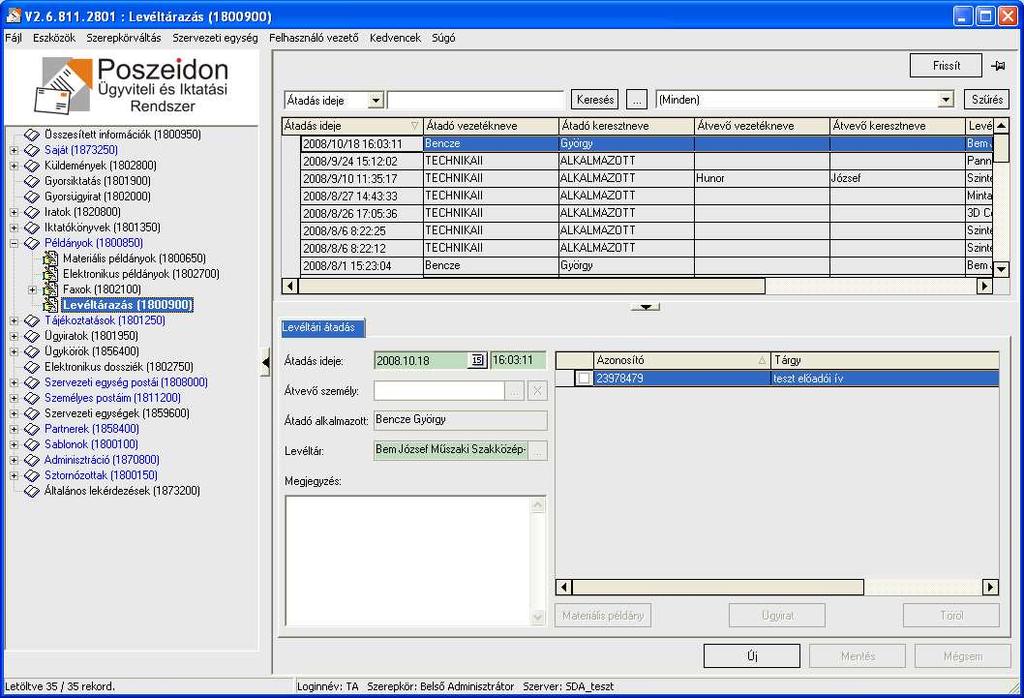Collapse the Példányok (1800850) tree node

tap(14, 243)
